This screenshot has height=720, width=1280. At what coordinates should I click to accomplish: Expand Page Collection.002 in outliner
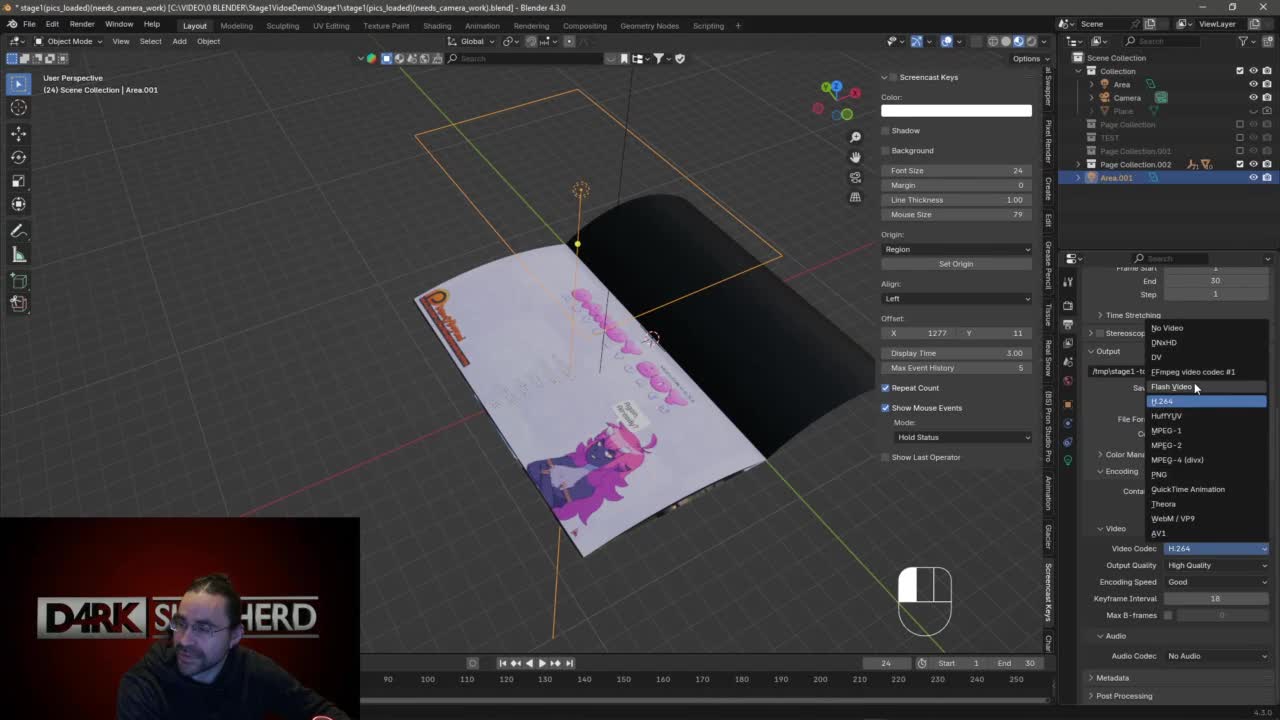click(x=1078, y=164)
